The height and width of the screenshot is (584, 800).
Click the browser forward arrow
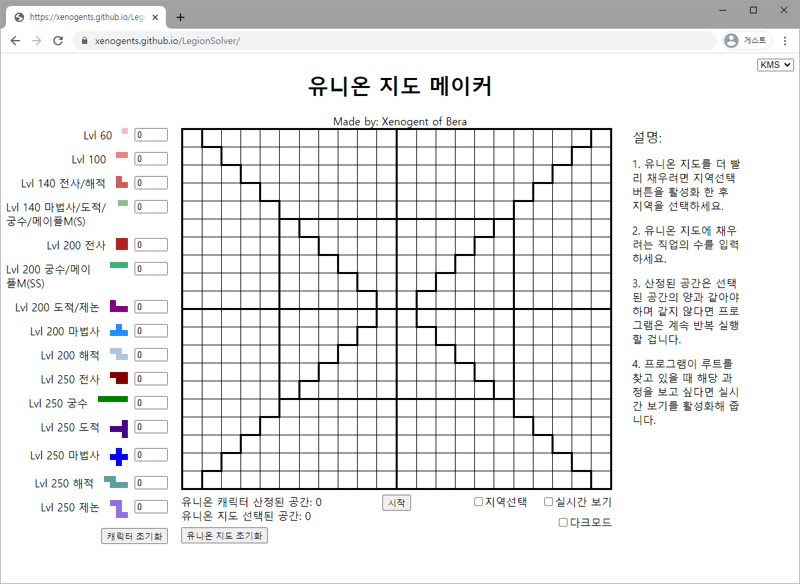(x=37, y=41)
